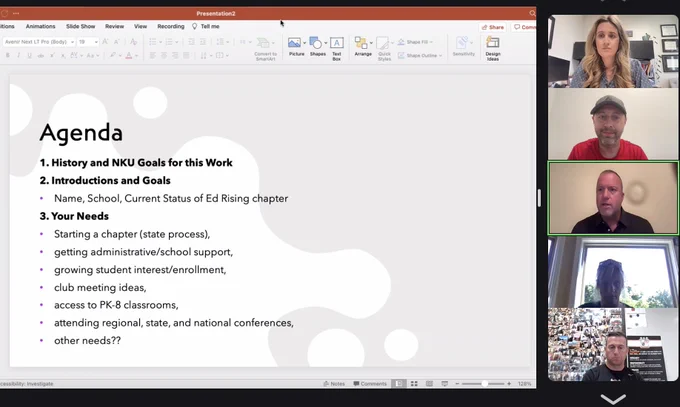
Task: Apply the red font color
Action: pos(129,55)
